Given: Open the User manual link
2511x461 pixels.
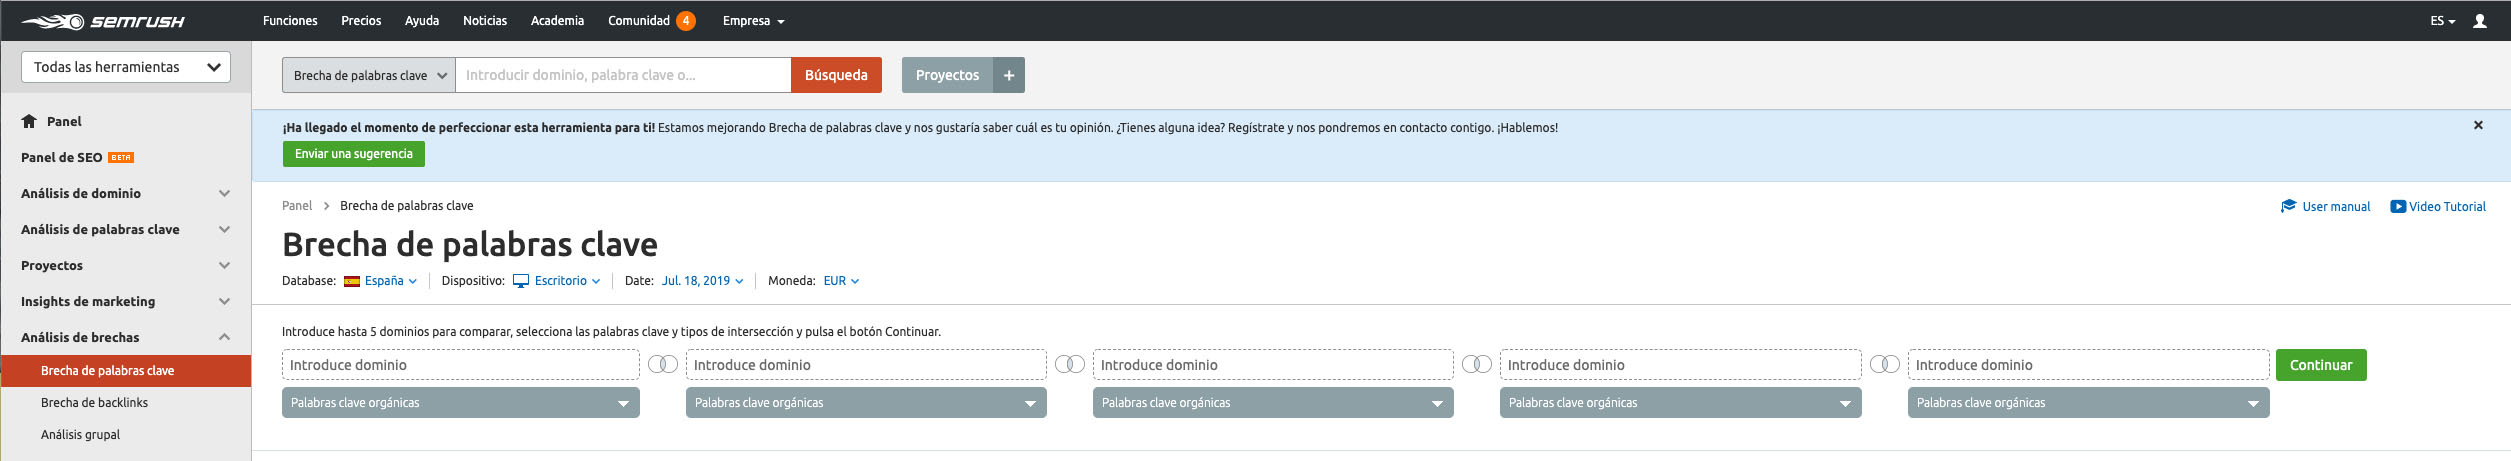Looking at the screenshot, I should [x=2336, y=207].
